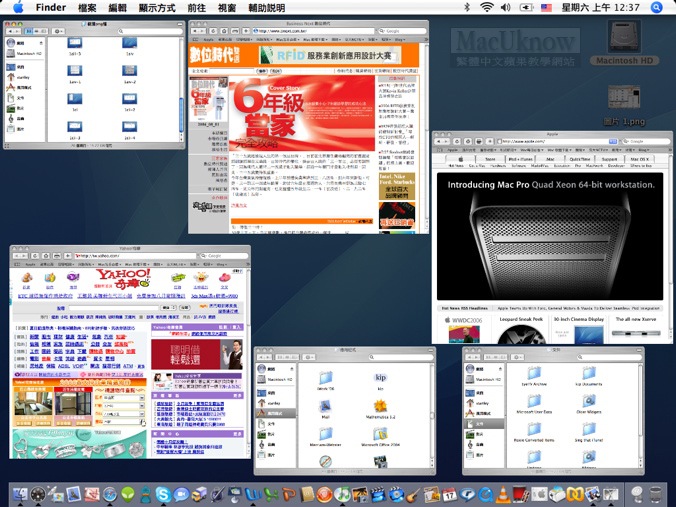
Task: Open the Finder menu
Action: 50,7
